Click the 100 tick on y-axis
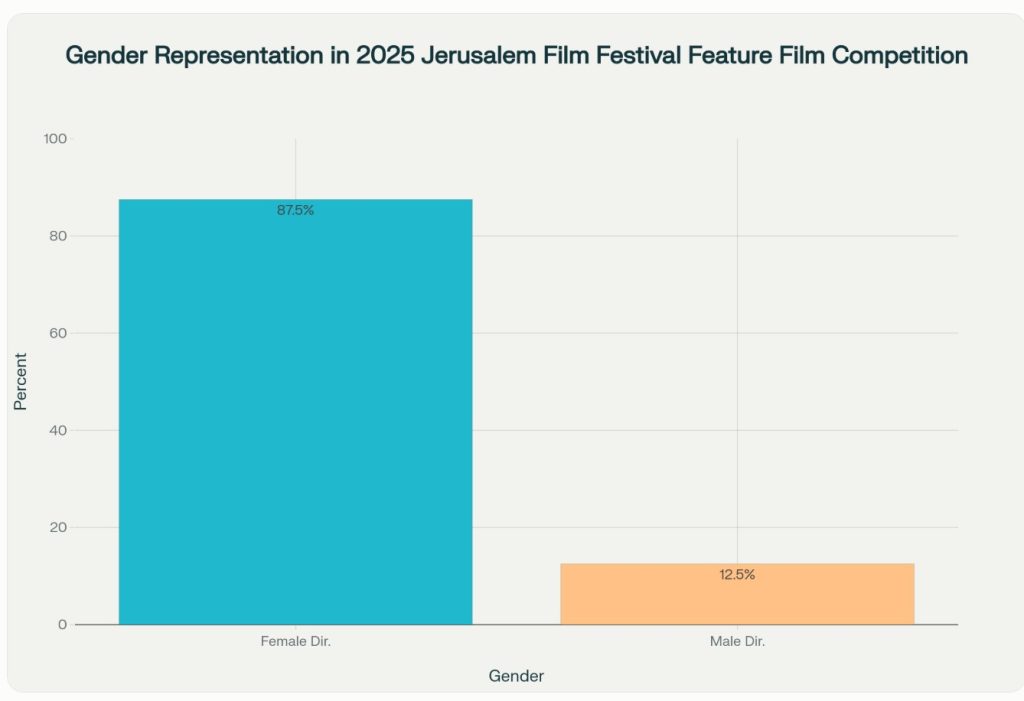Image resolution: width=1024 pixels, height=701 pixels. (55, 138)
